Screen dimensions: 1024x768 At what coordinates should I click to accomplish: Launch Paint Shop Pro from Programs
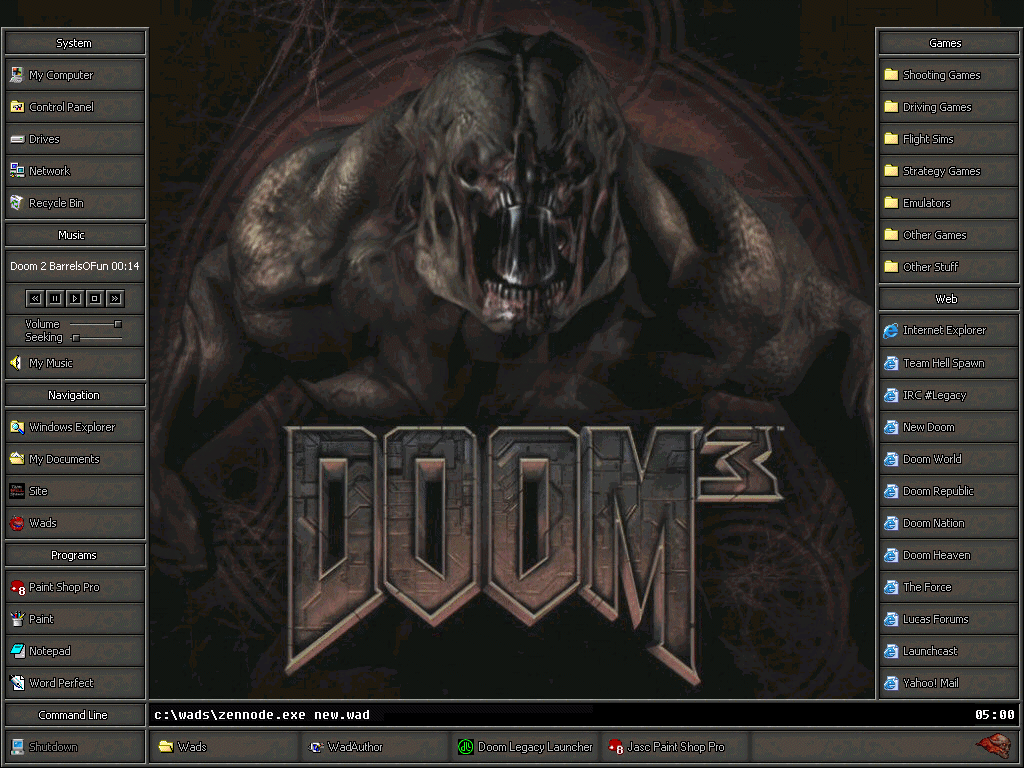75,587
